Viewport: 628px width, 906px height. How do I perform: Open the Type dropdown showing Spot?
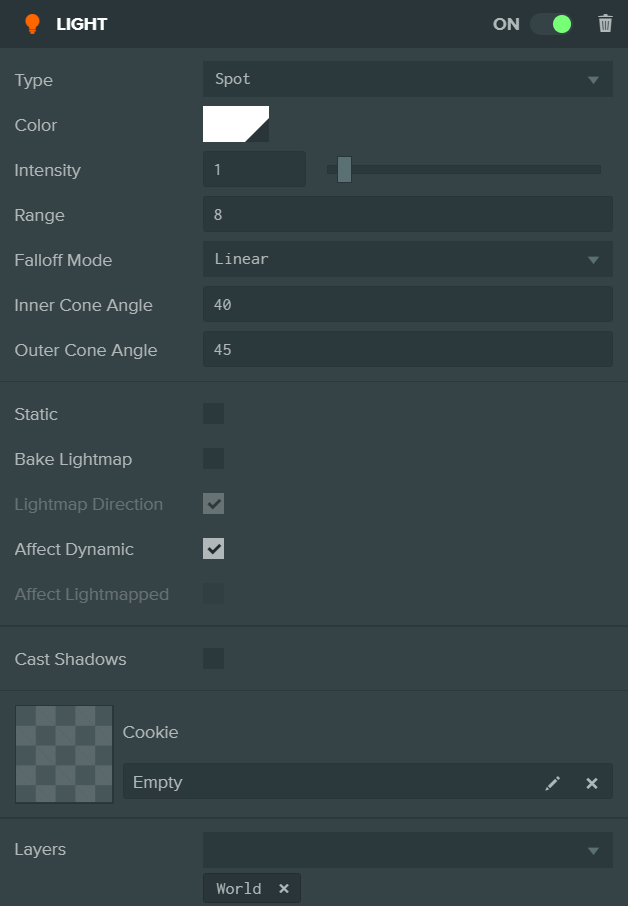tap(407, 79)
